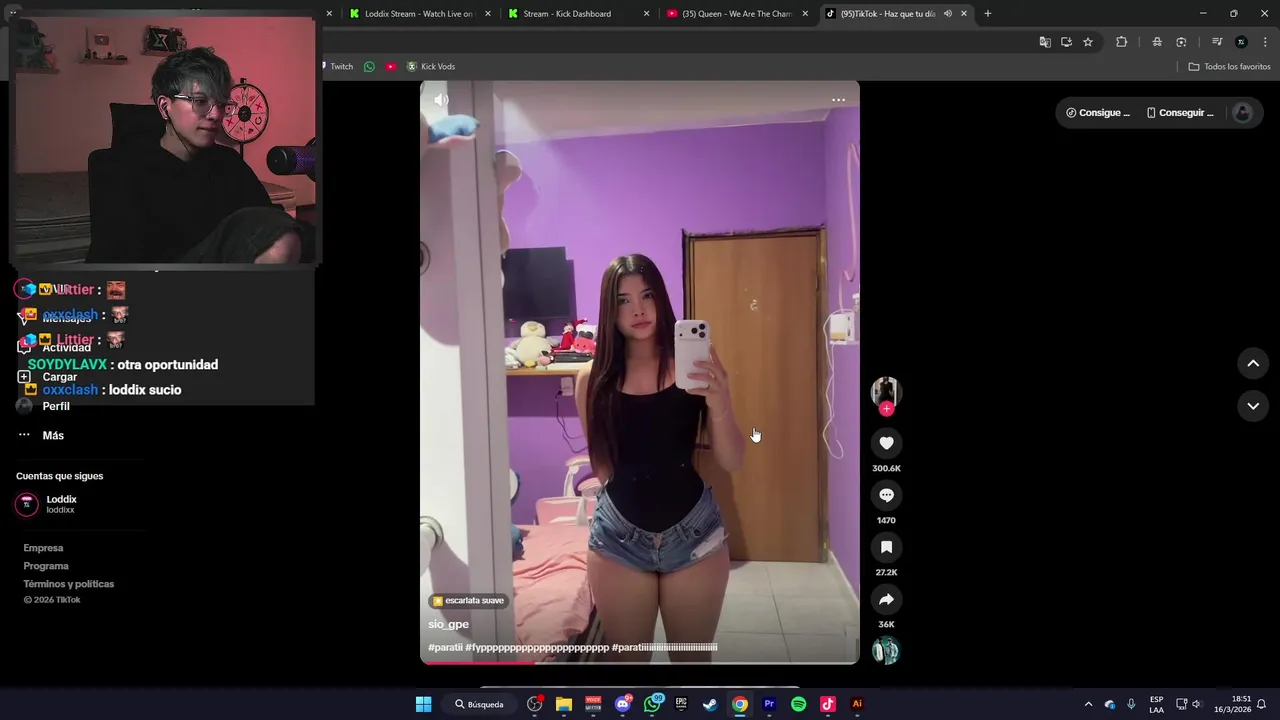
Task: Click the Consigue... button at top right
Action: (x=1098, y=113)
